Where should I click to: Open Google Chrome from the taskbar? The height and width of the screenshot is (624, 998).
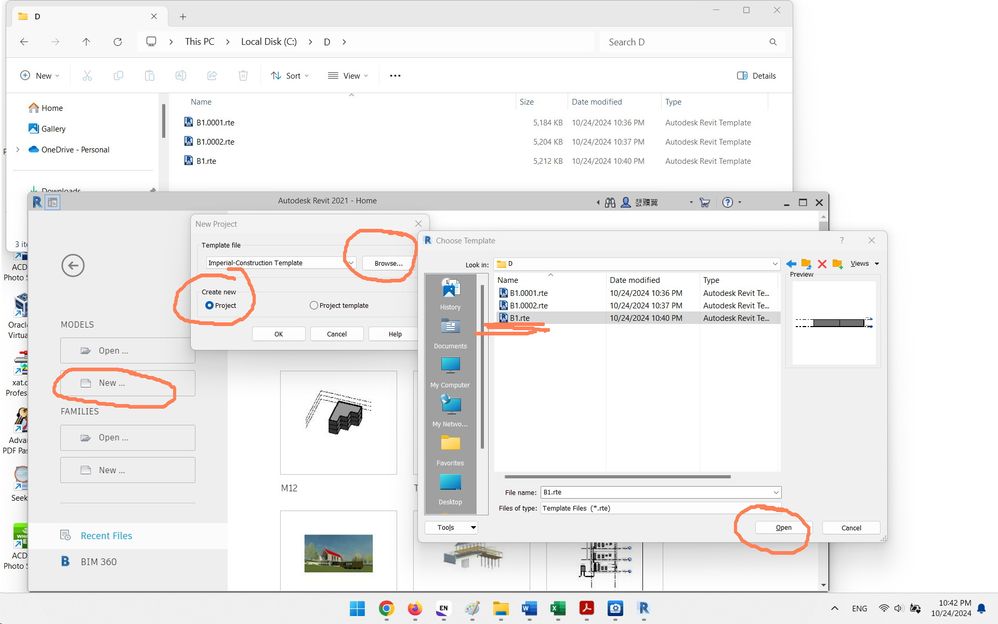(x=386, y=609)
